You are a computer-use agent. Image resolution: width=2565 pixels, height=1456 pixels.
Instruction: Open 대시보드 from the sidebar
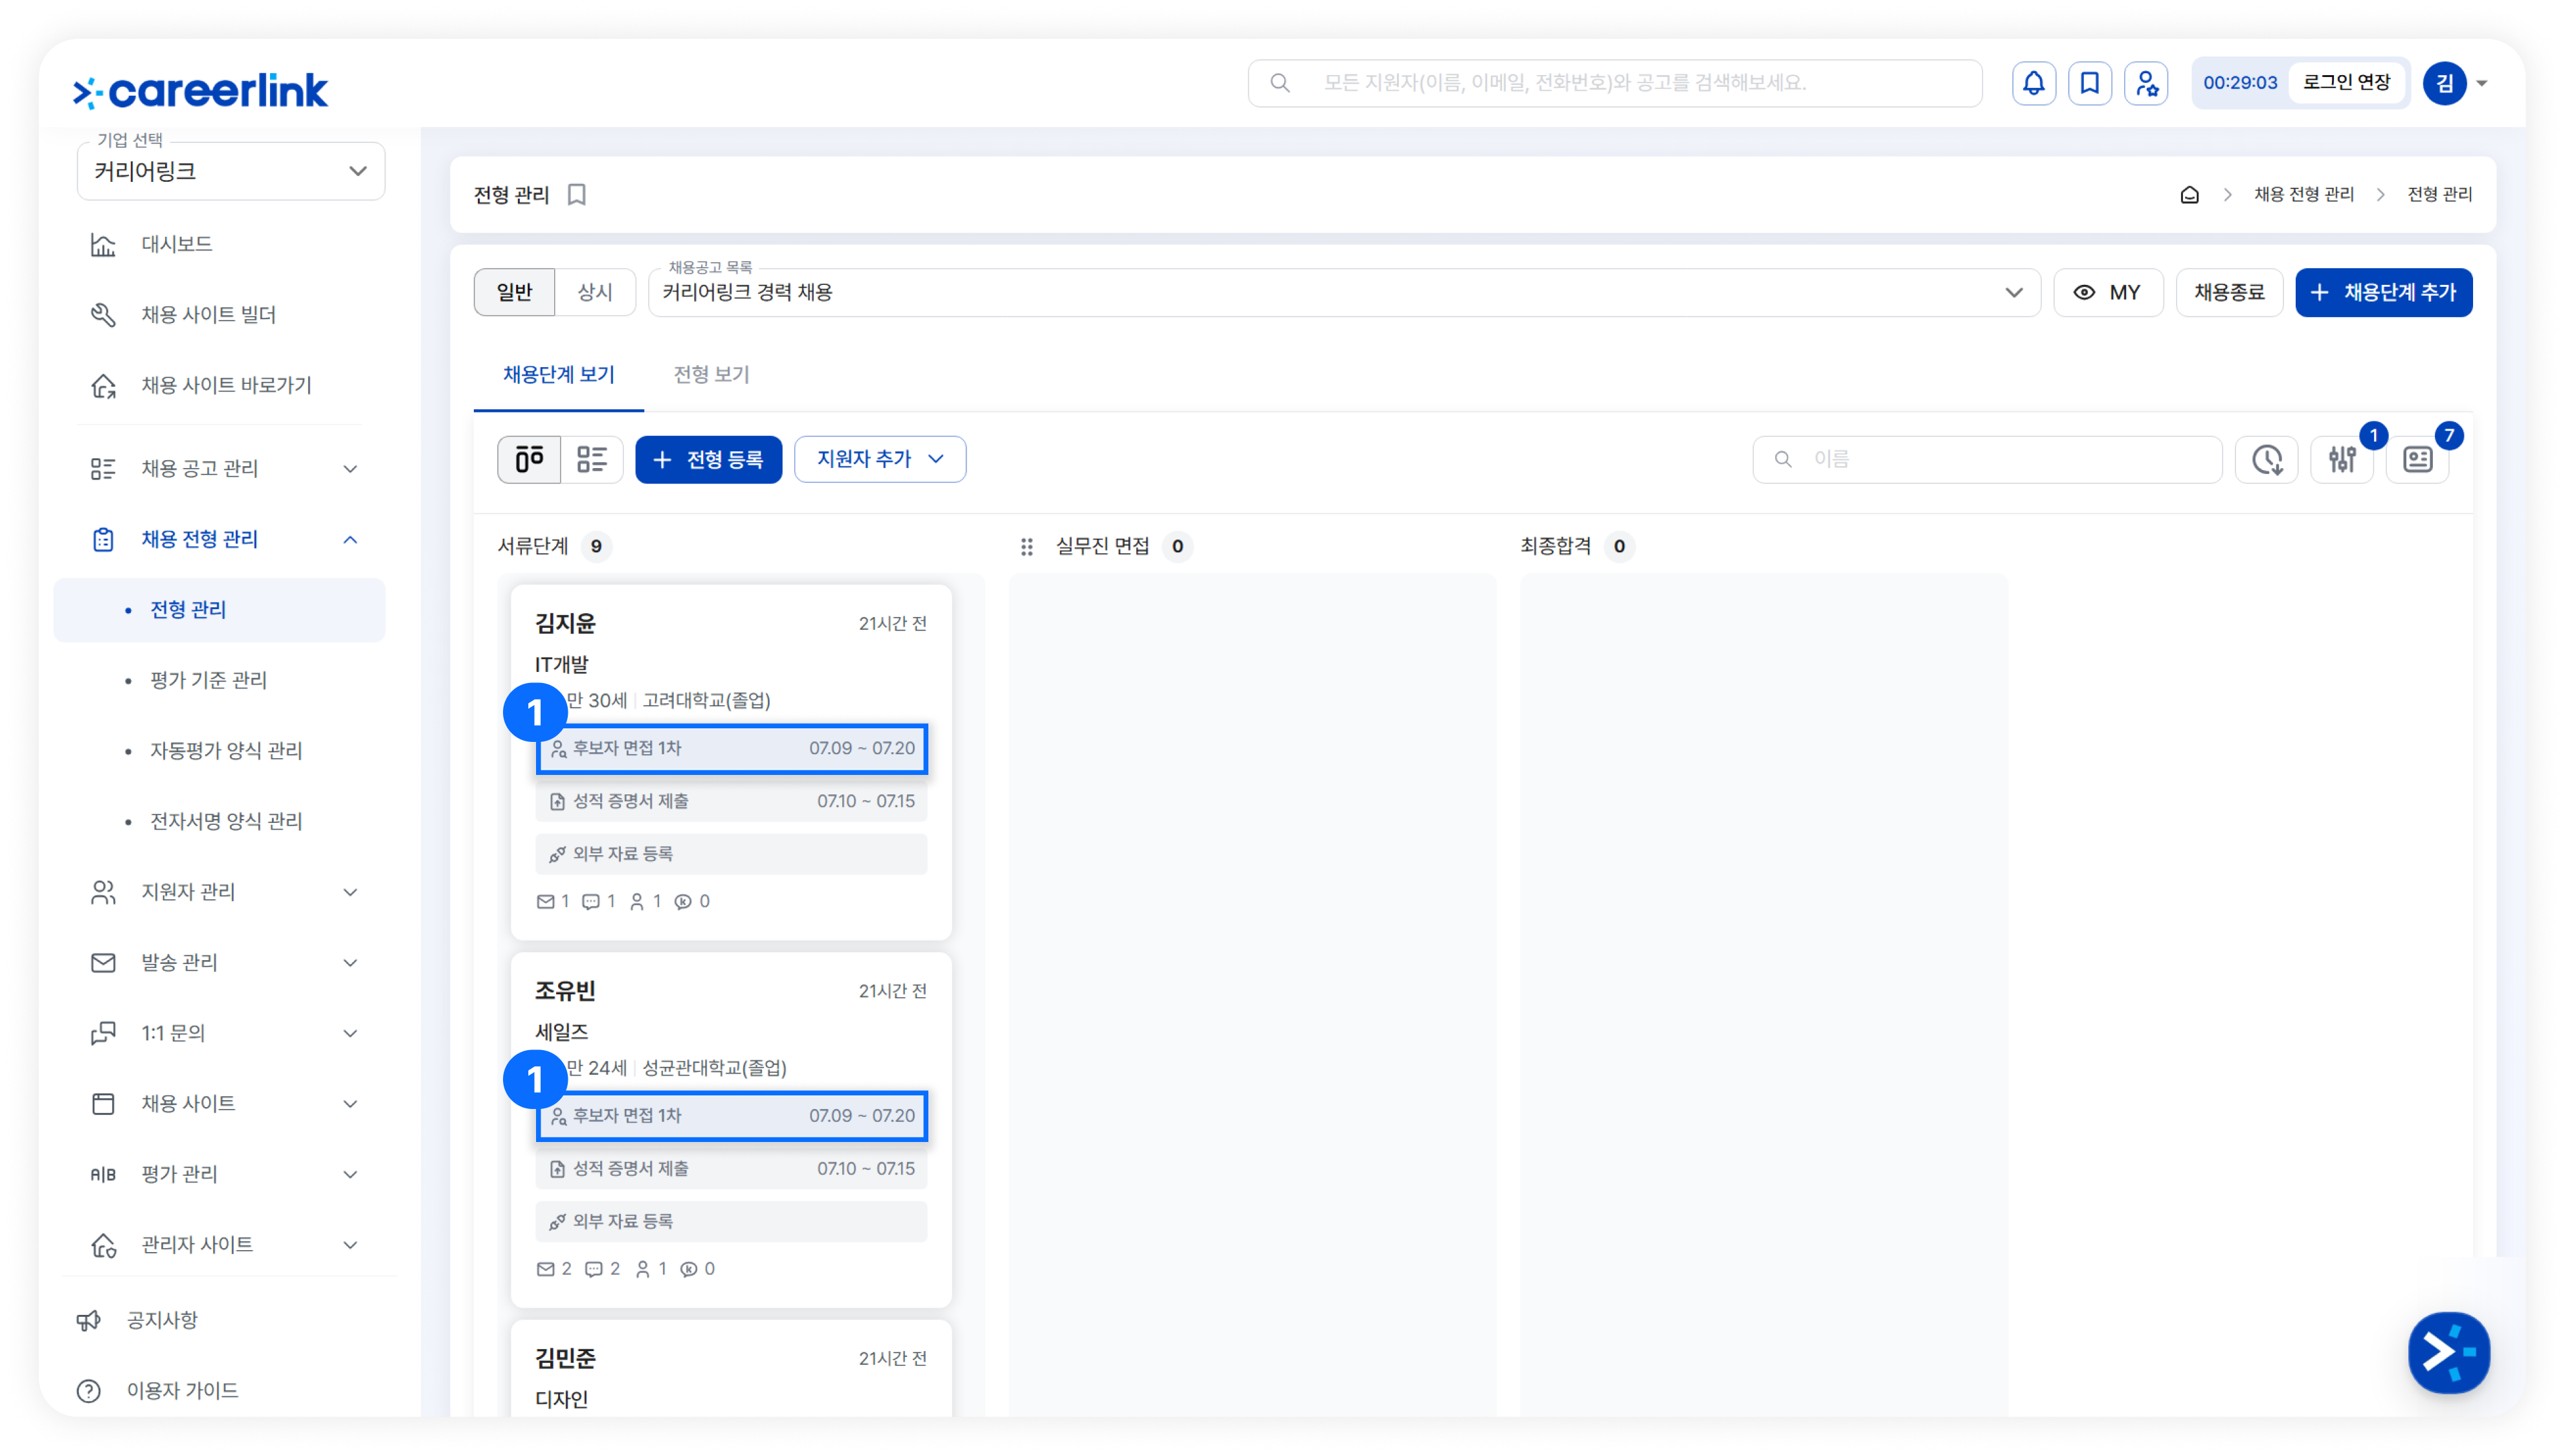(176, 244)
